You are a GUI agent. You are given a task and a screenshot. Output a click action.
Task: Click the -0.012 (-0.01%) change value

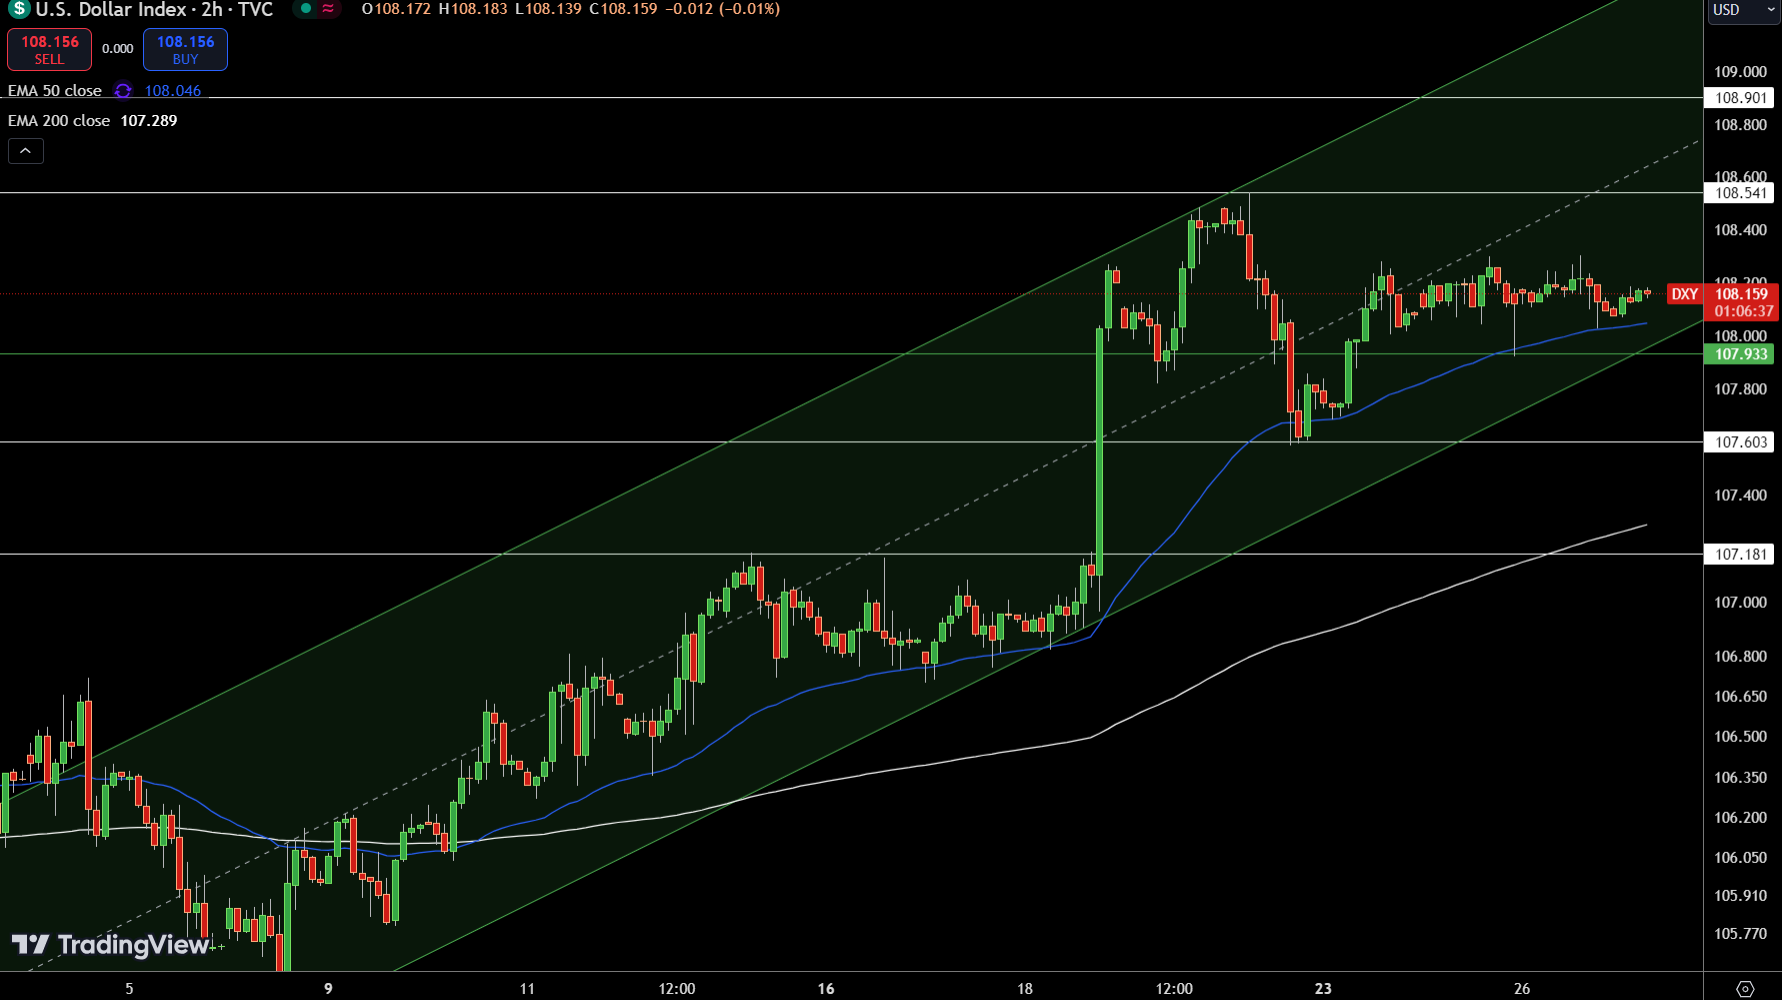(x=722, y=9)
